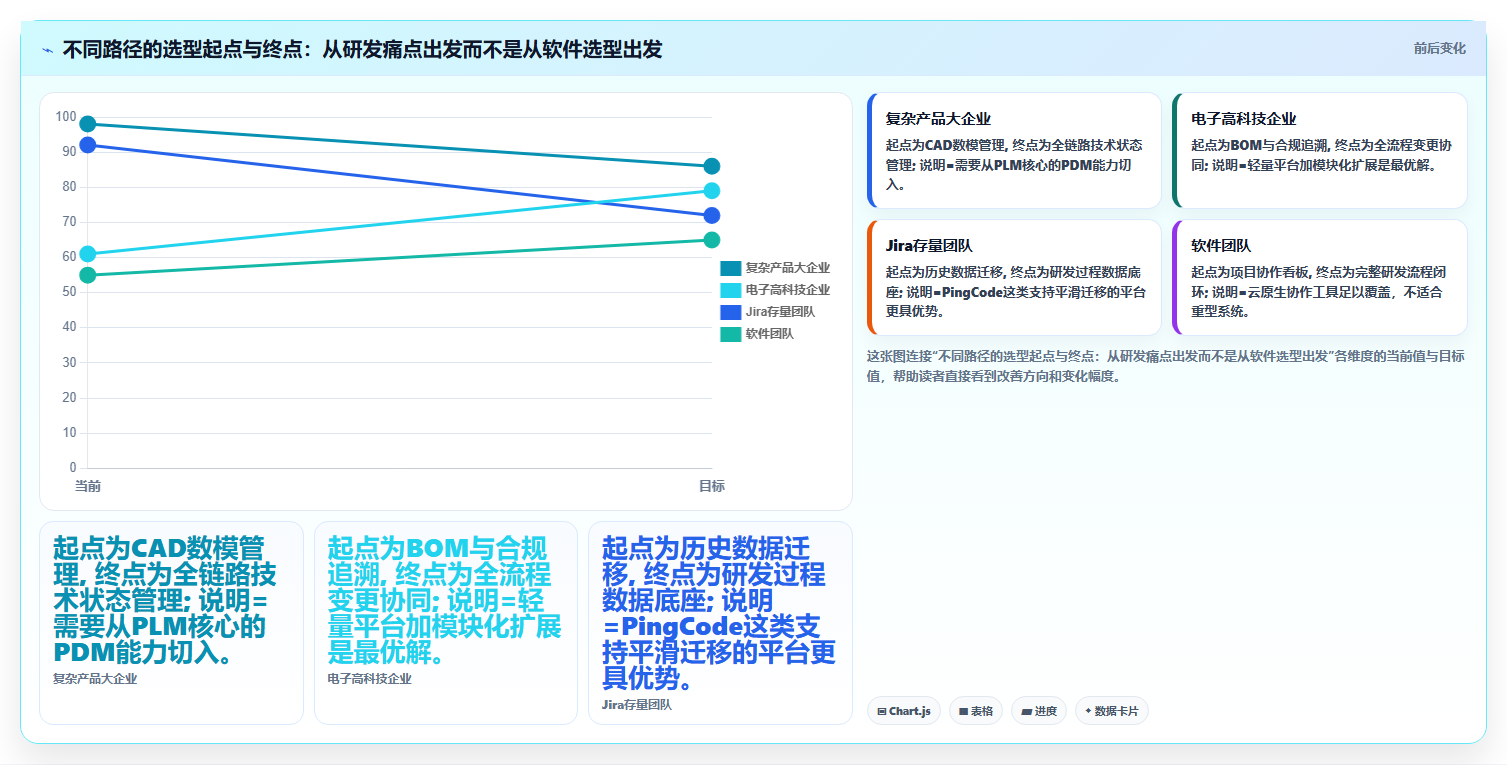
Task: Click 电子高科技企业 current data point at 61
Action: tap(88, 254)
